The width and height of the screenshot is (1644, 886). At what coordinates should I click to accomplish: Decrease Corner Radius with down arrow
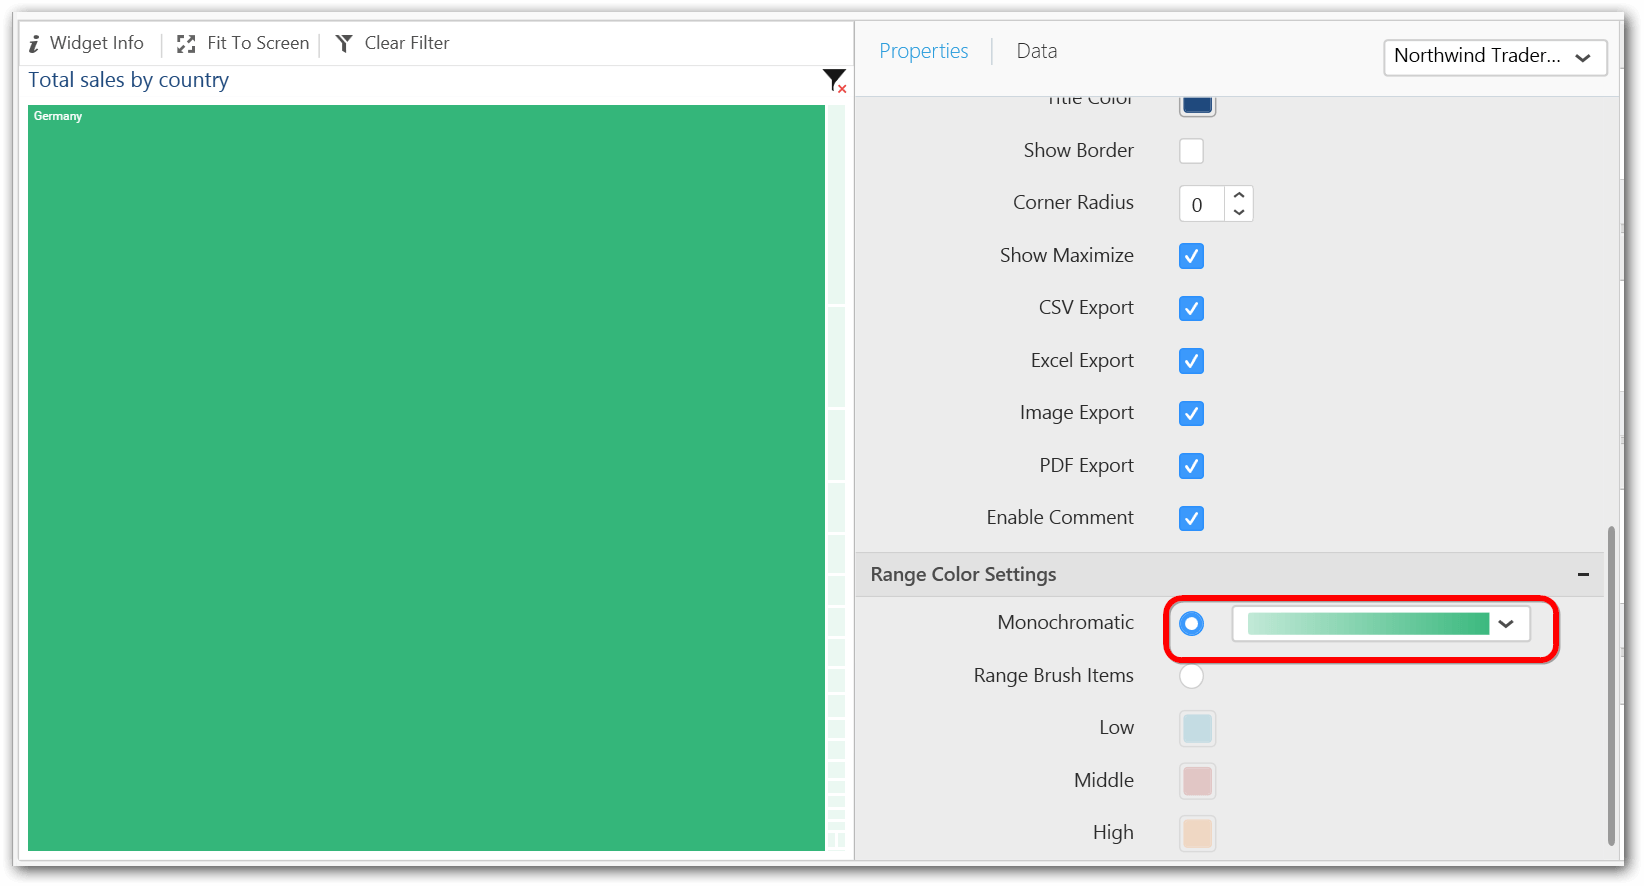tap(1239, 212)
